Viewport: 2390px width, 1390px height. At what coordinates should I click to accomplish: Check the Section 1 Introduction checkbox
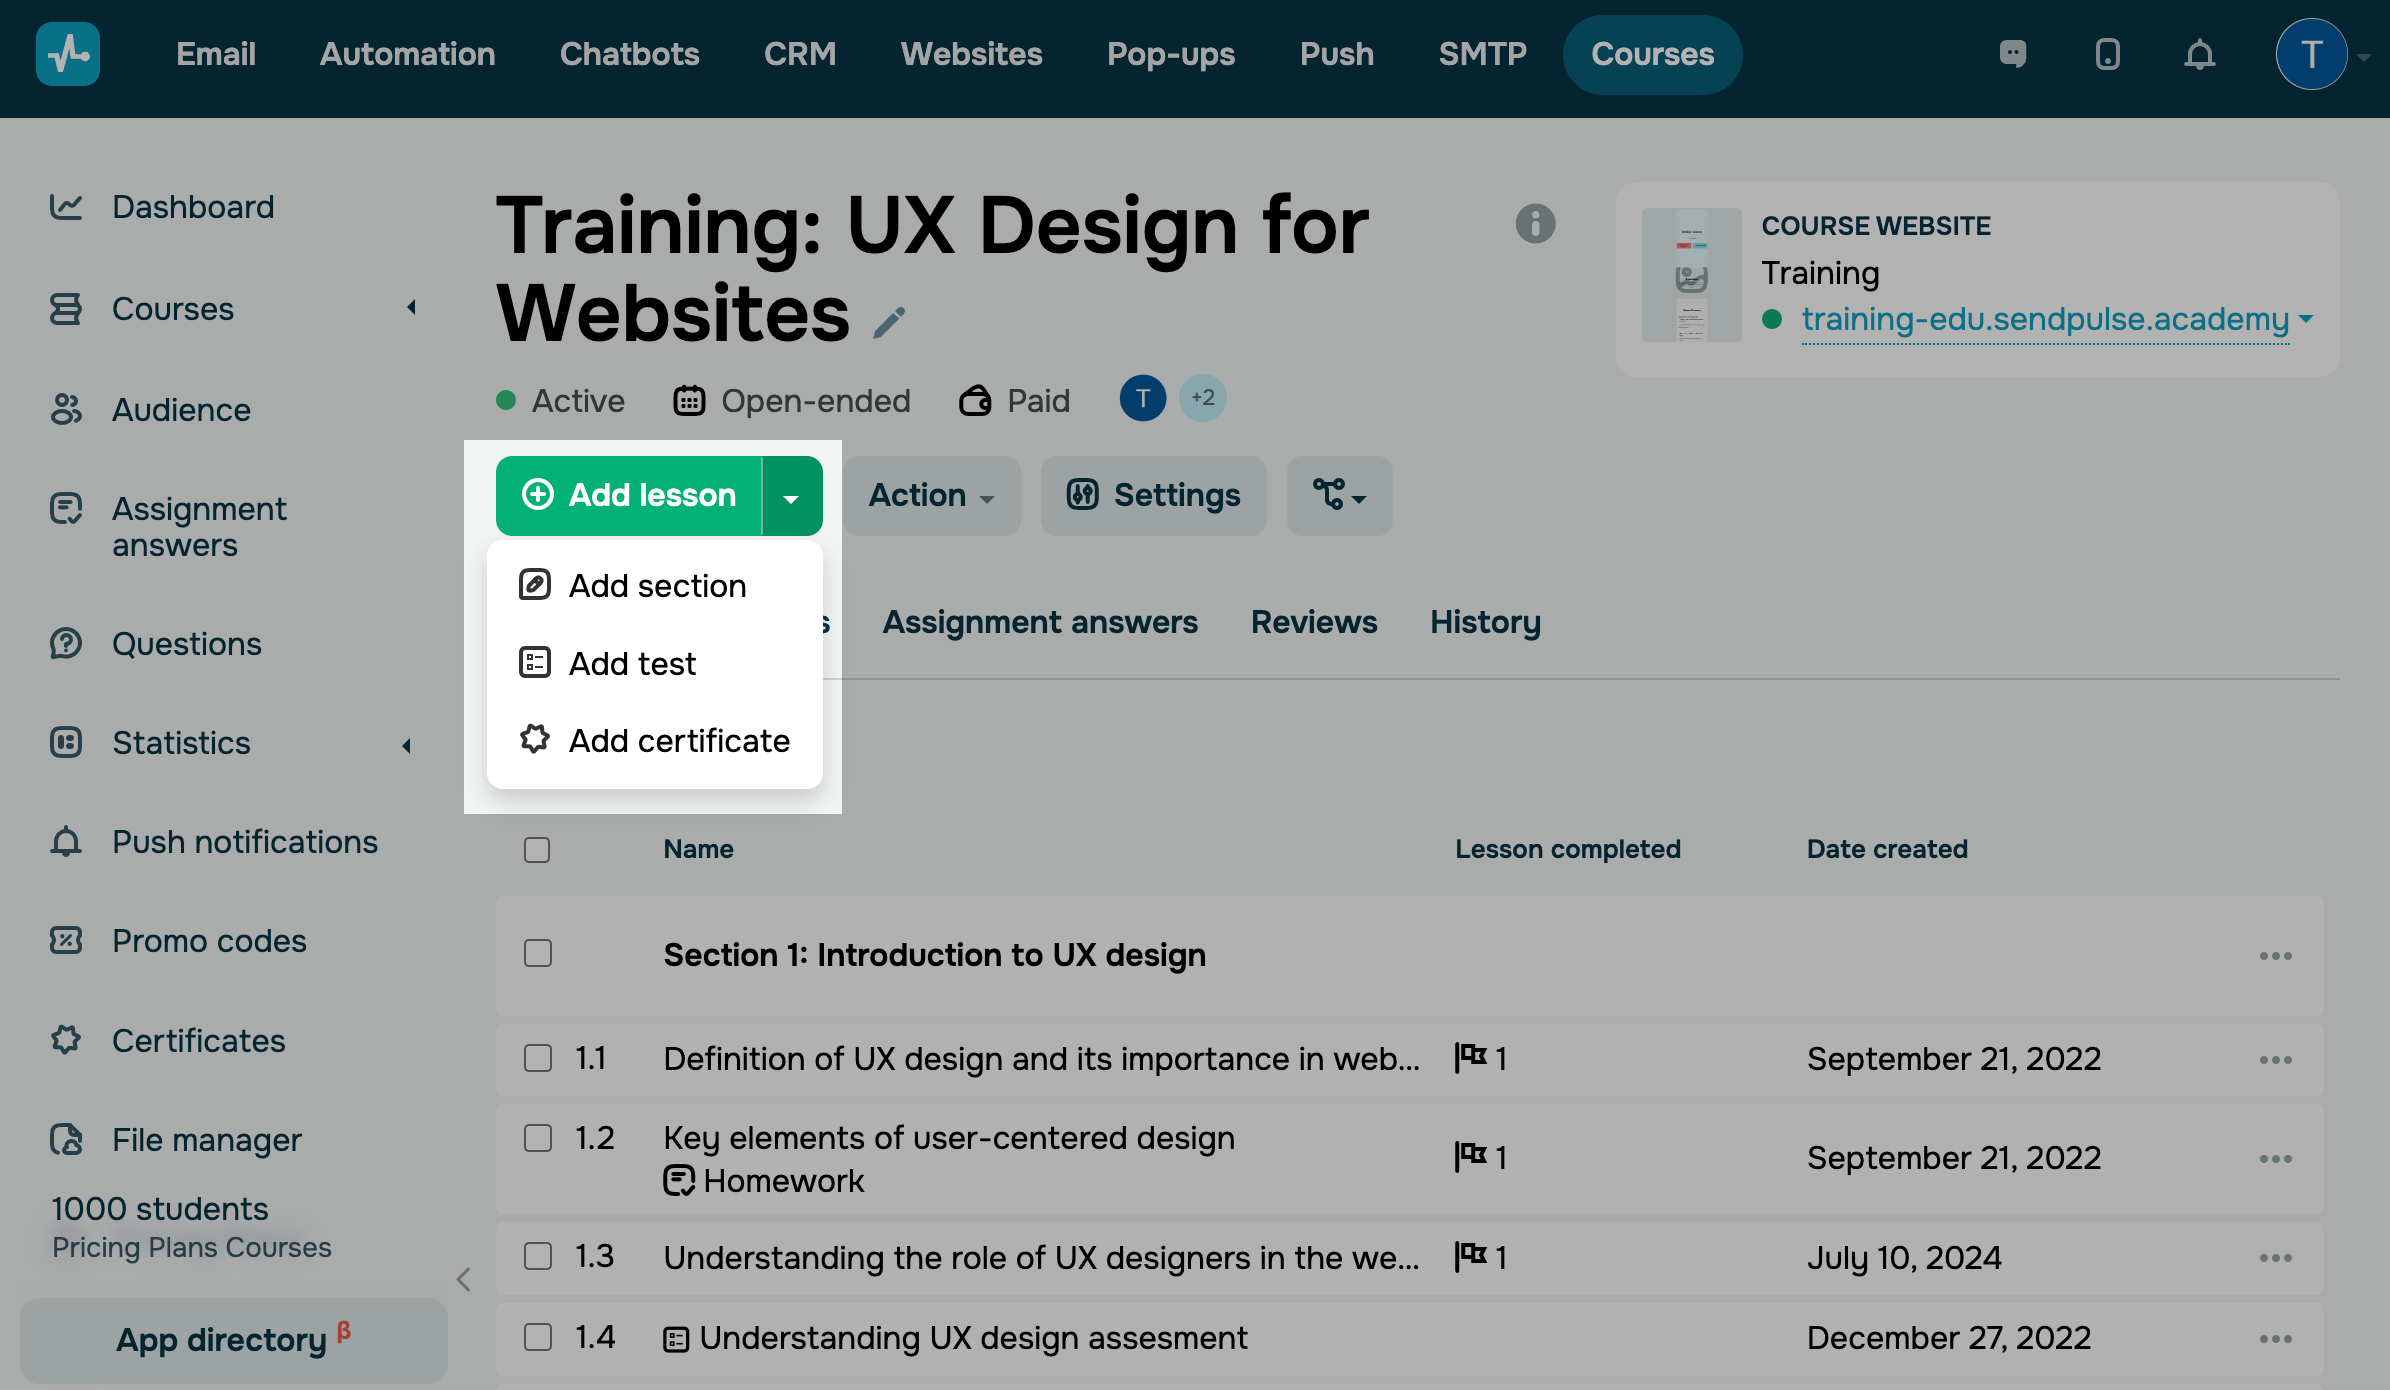537,953
